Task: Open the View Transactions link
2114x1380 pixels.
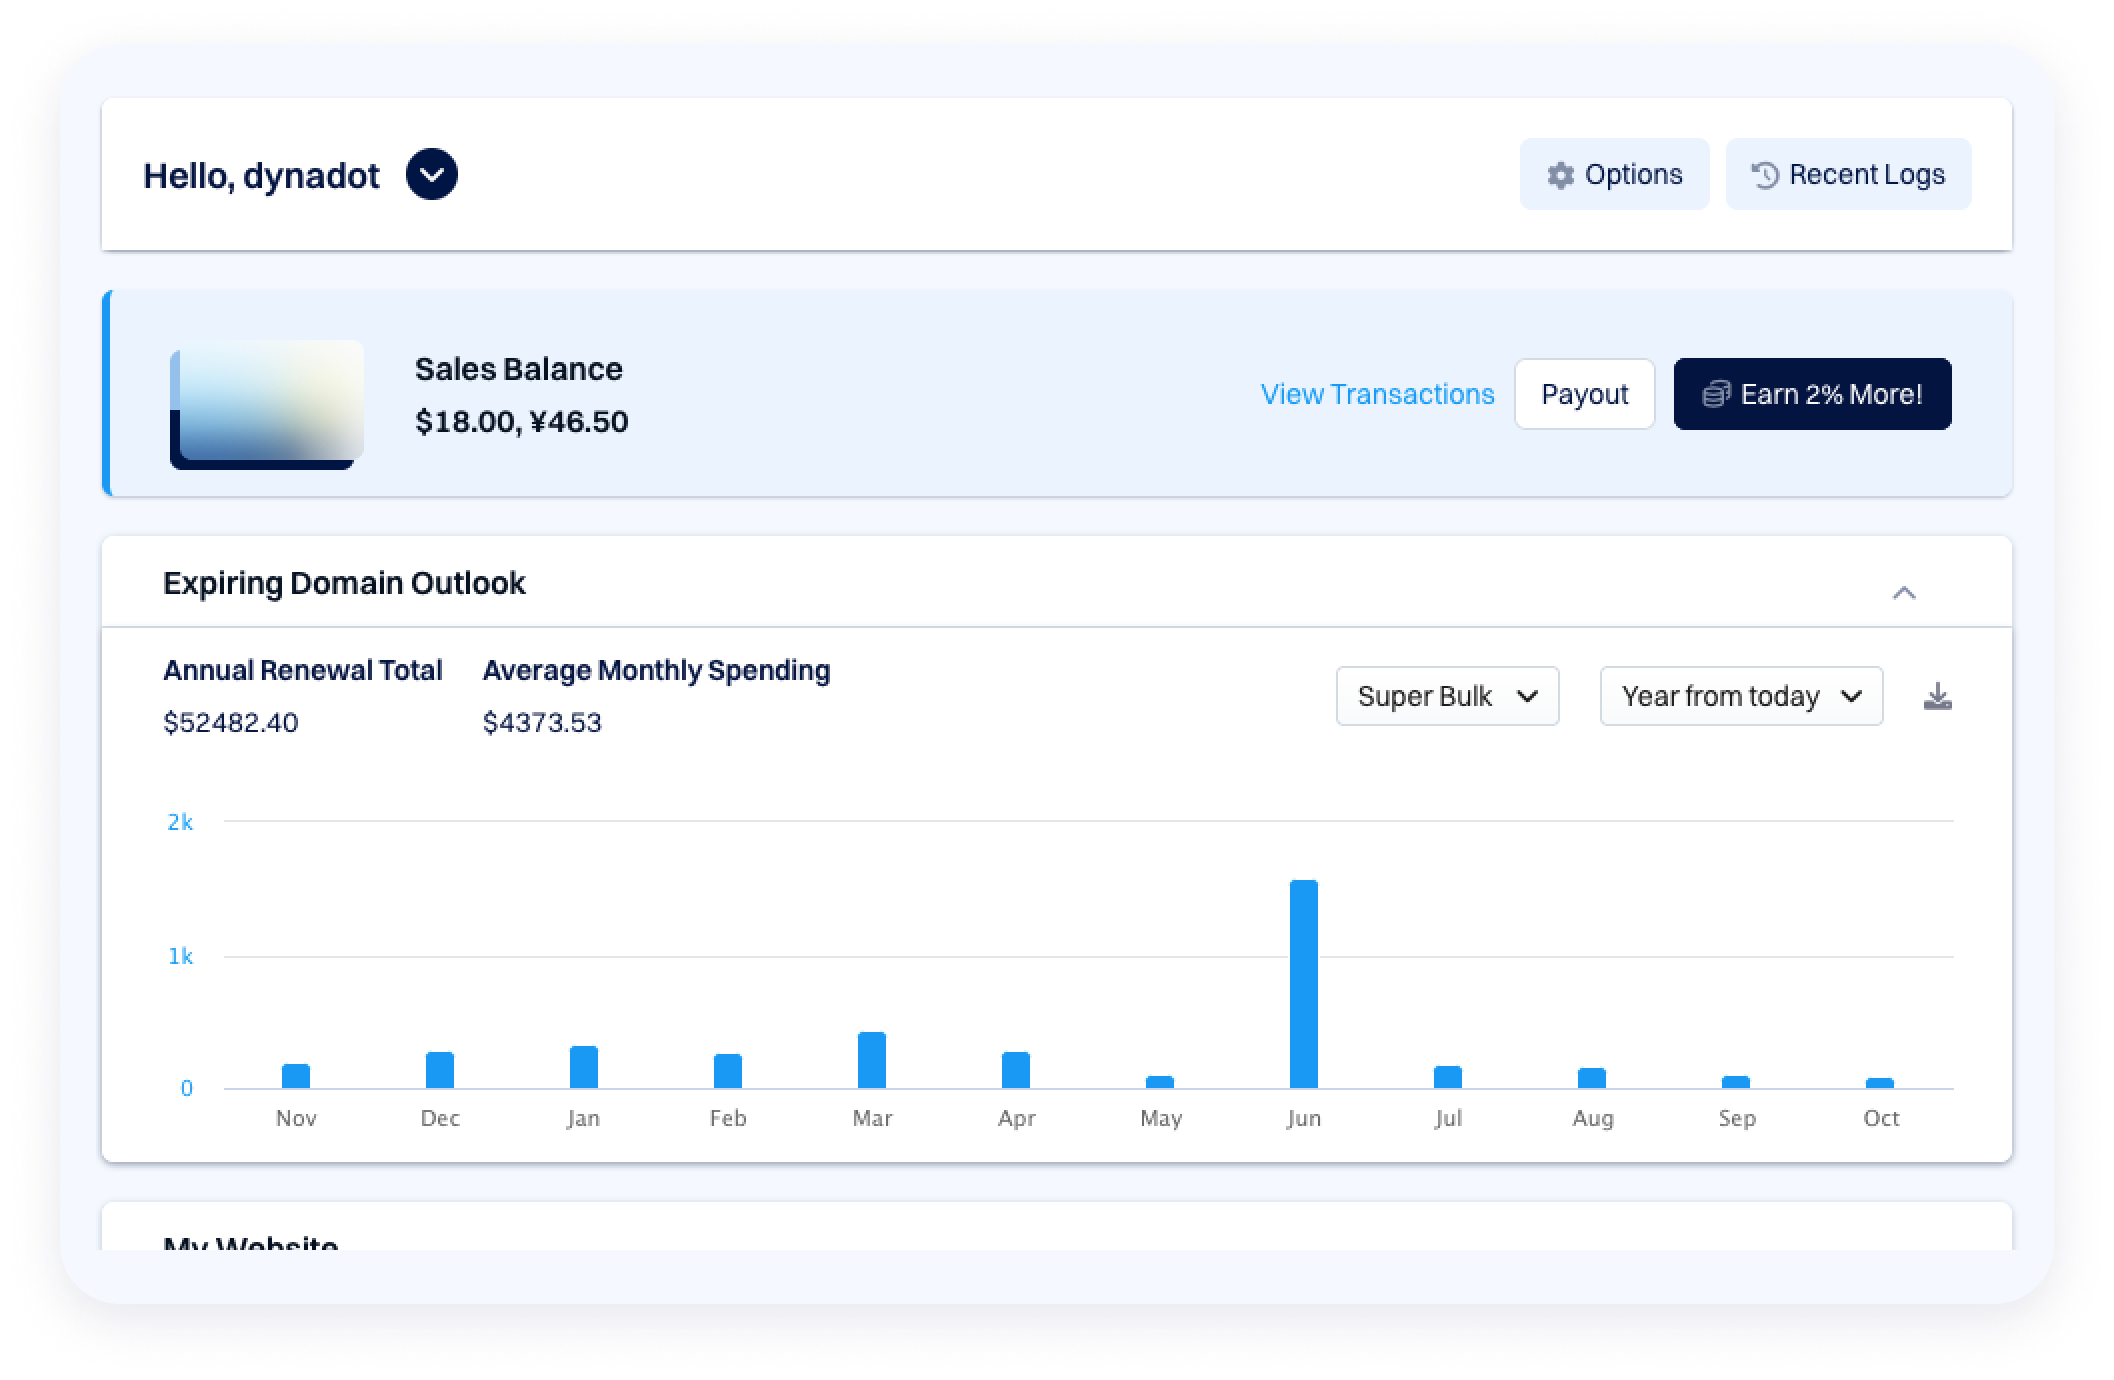Action: (1377, 394)
